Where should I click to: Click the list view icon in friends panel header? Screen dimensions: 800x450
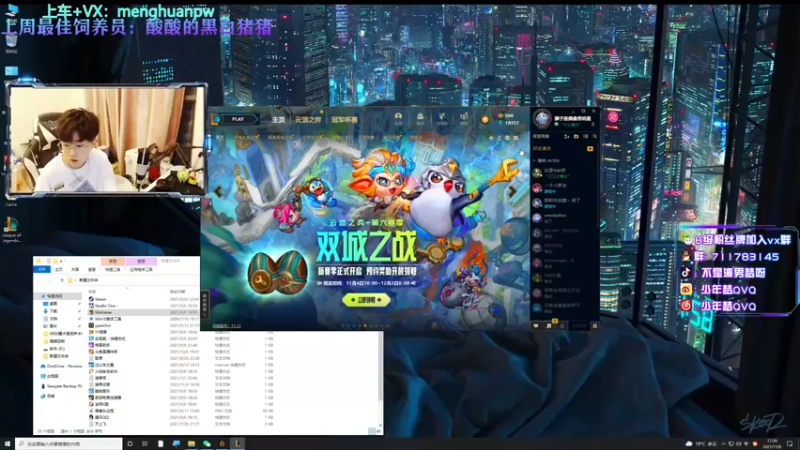[x=586, y=137]
